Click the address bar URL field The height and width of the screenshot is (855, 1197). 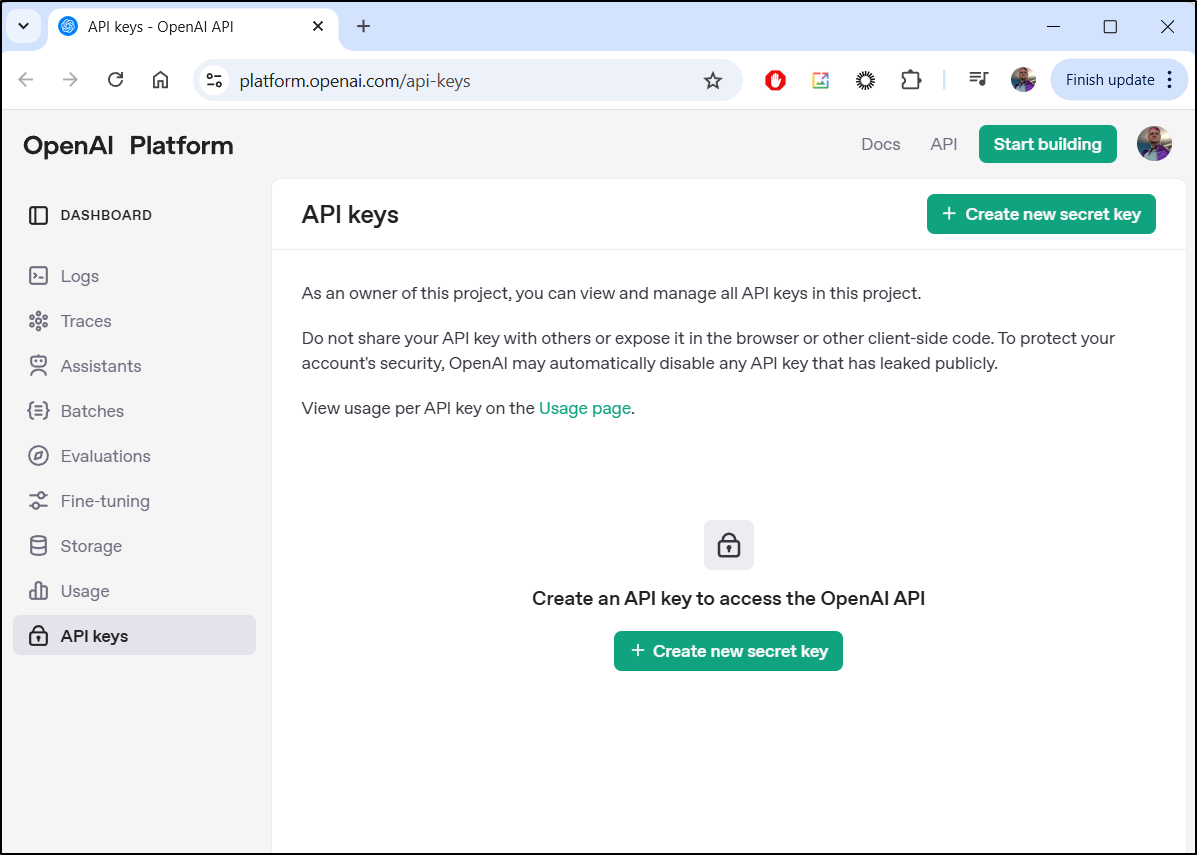pos(450,81)
